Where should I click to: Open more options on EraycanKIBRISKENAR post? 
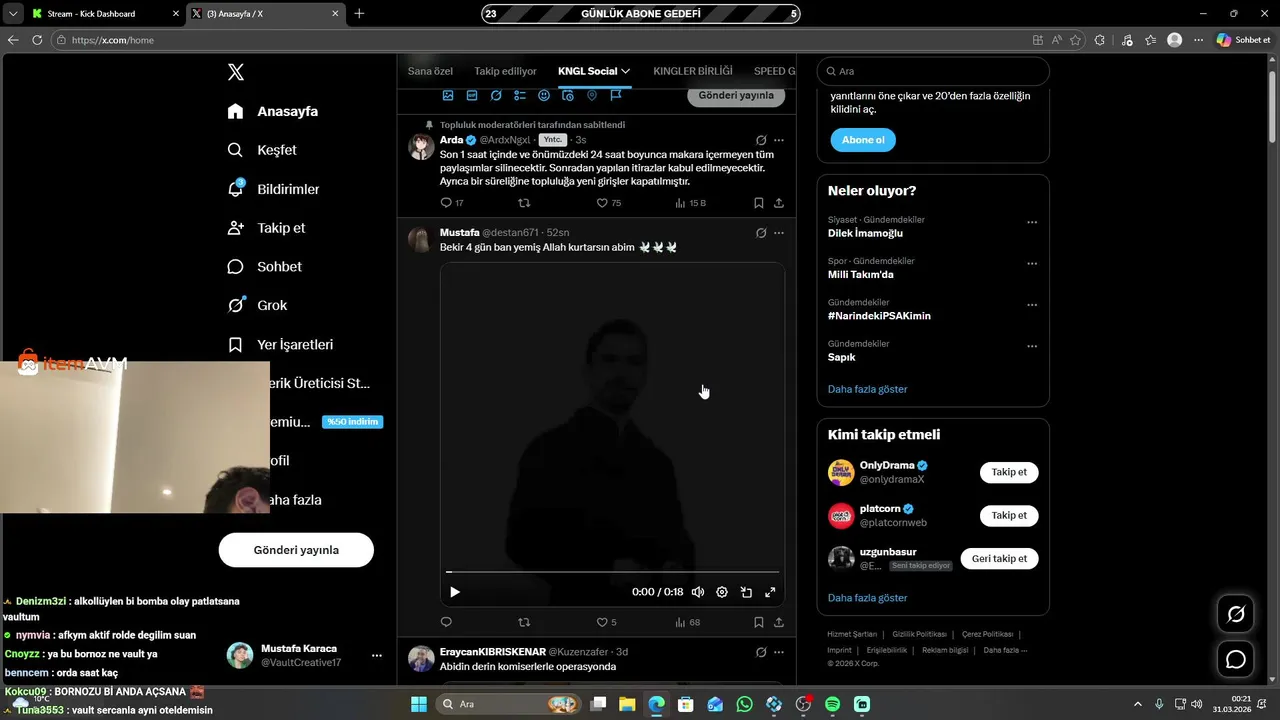point(779,652)
